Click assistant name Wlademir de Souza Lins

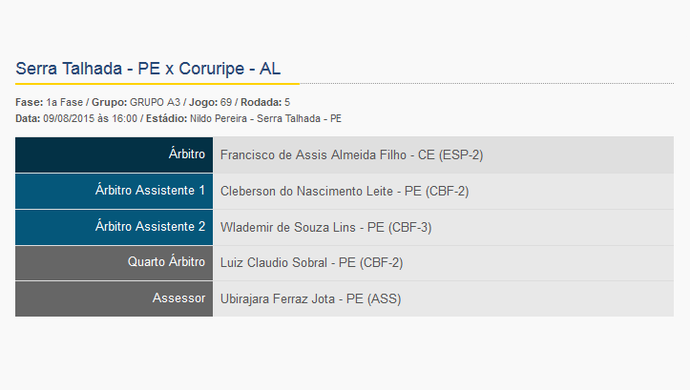[x=288, y=227]
